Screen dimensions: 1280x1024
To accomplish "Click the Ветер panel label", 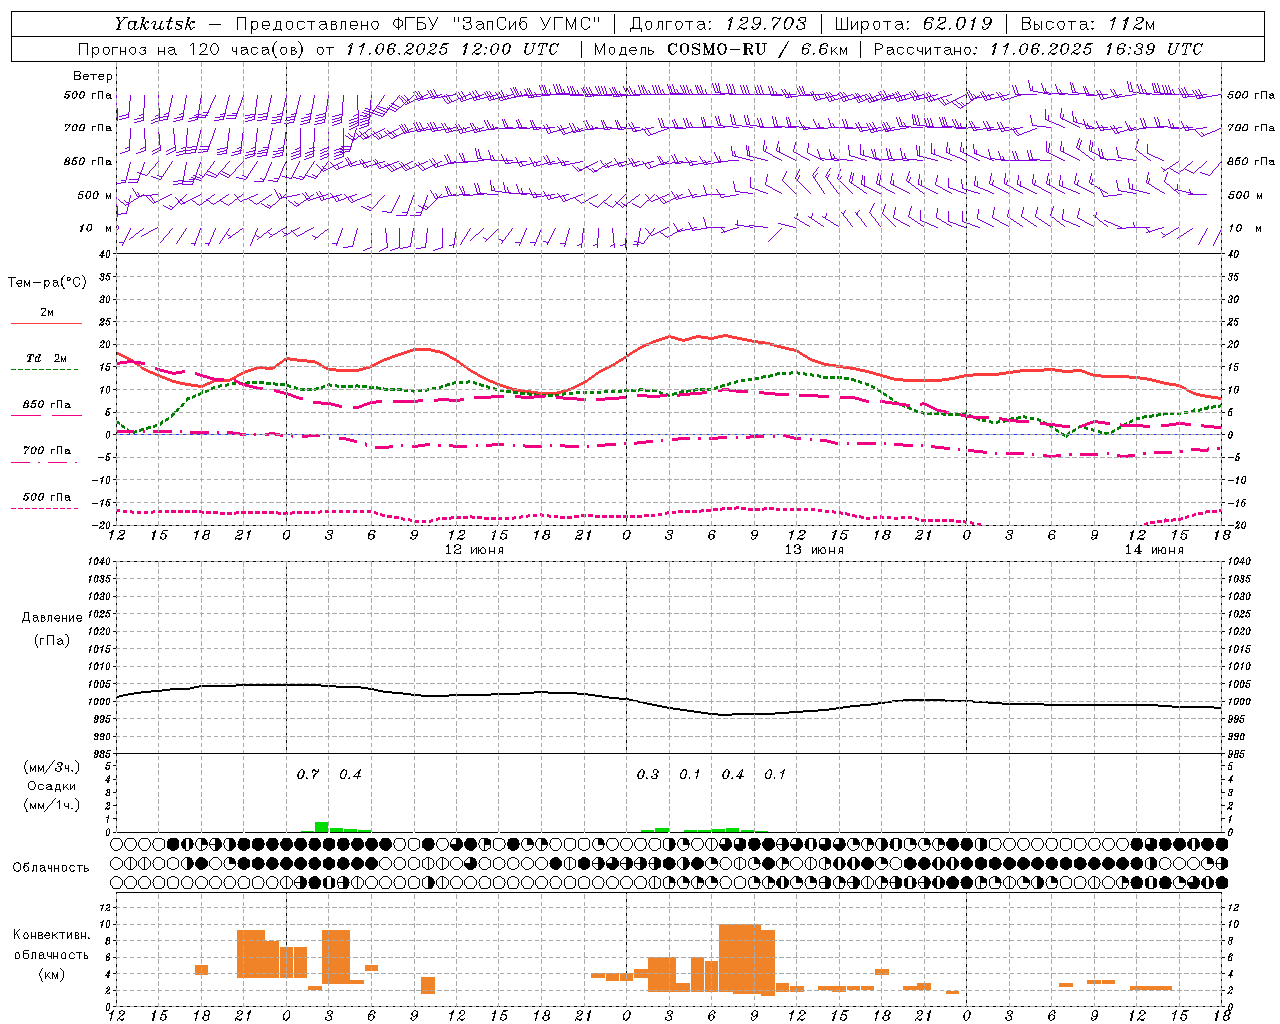I will point(93,76).
